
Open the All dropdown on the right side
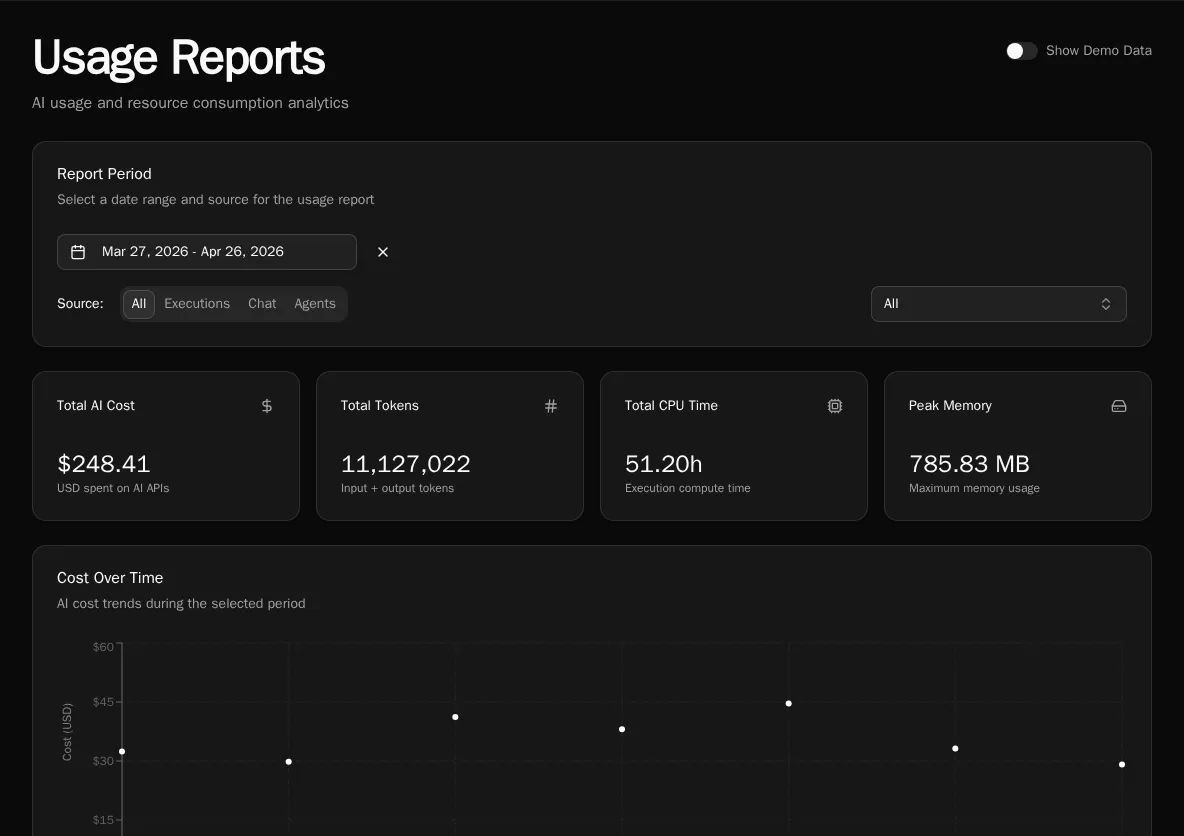[998, 303]
